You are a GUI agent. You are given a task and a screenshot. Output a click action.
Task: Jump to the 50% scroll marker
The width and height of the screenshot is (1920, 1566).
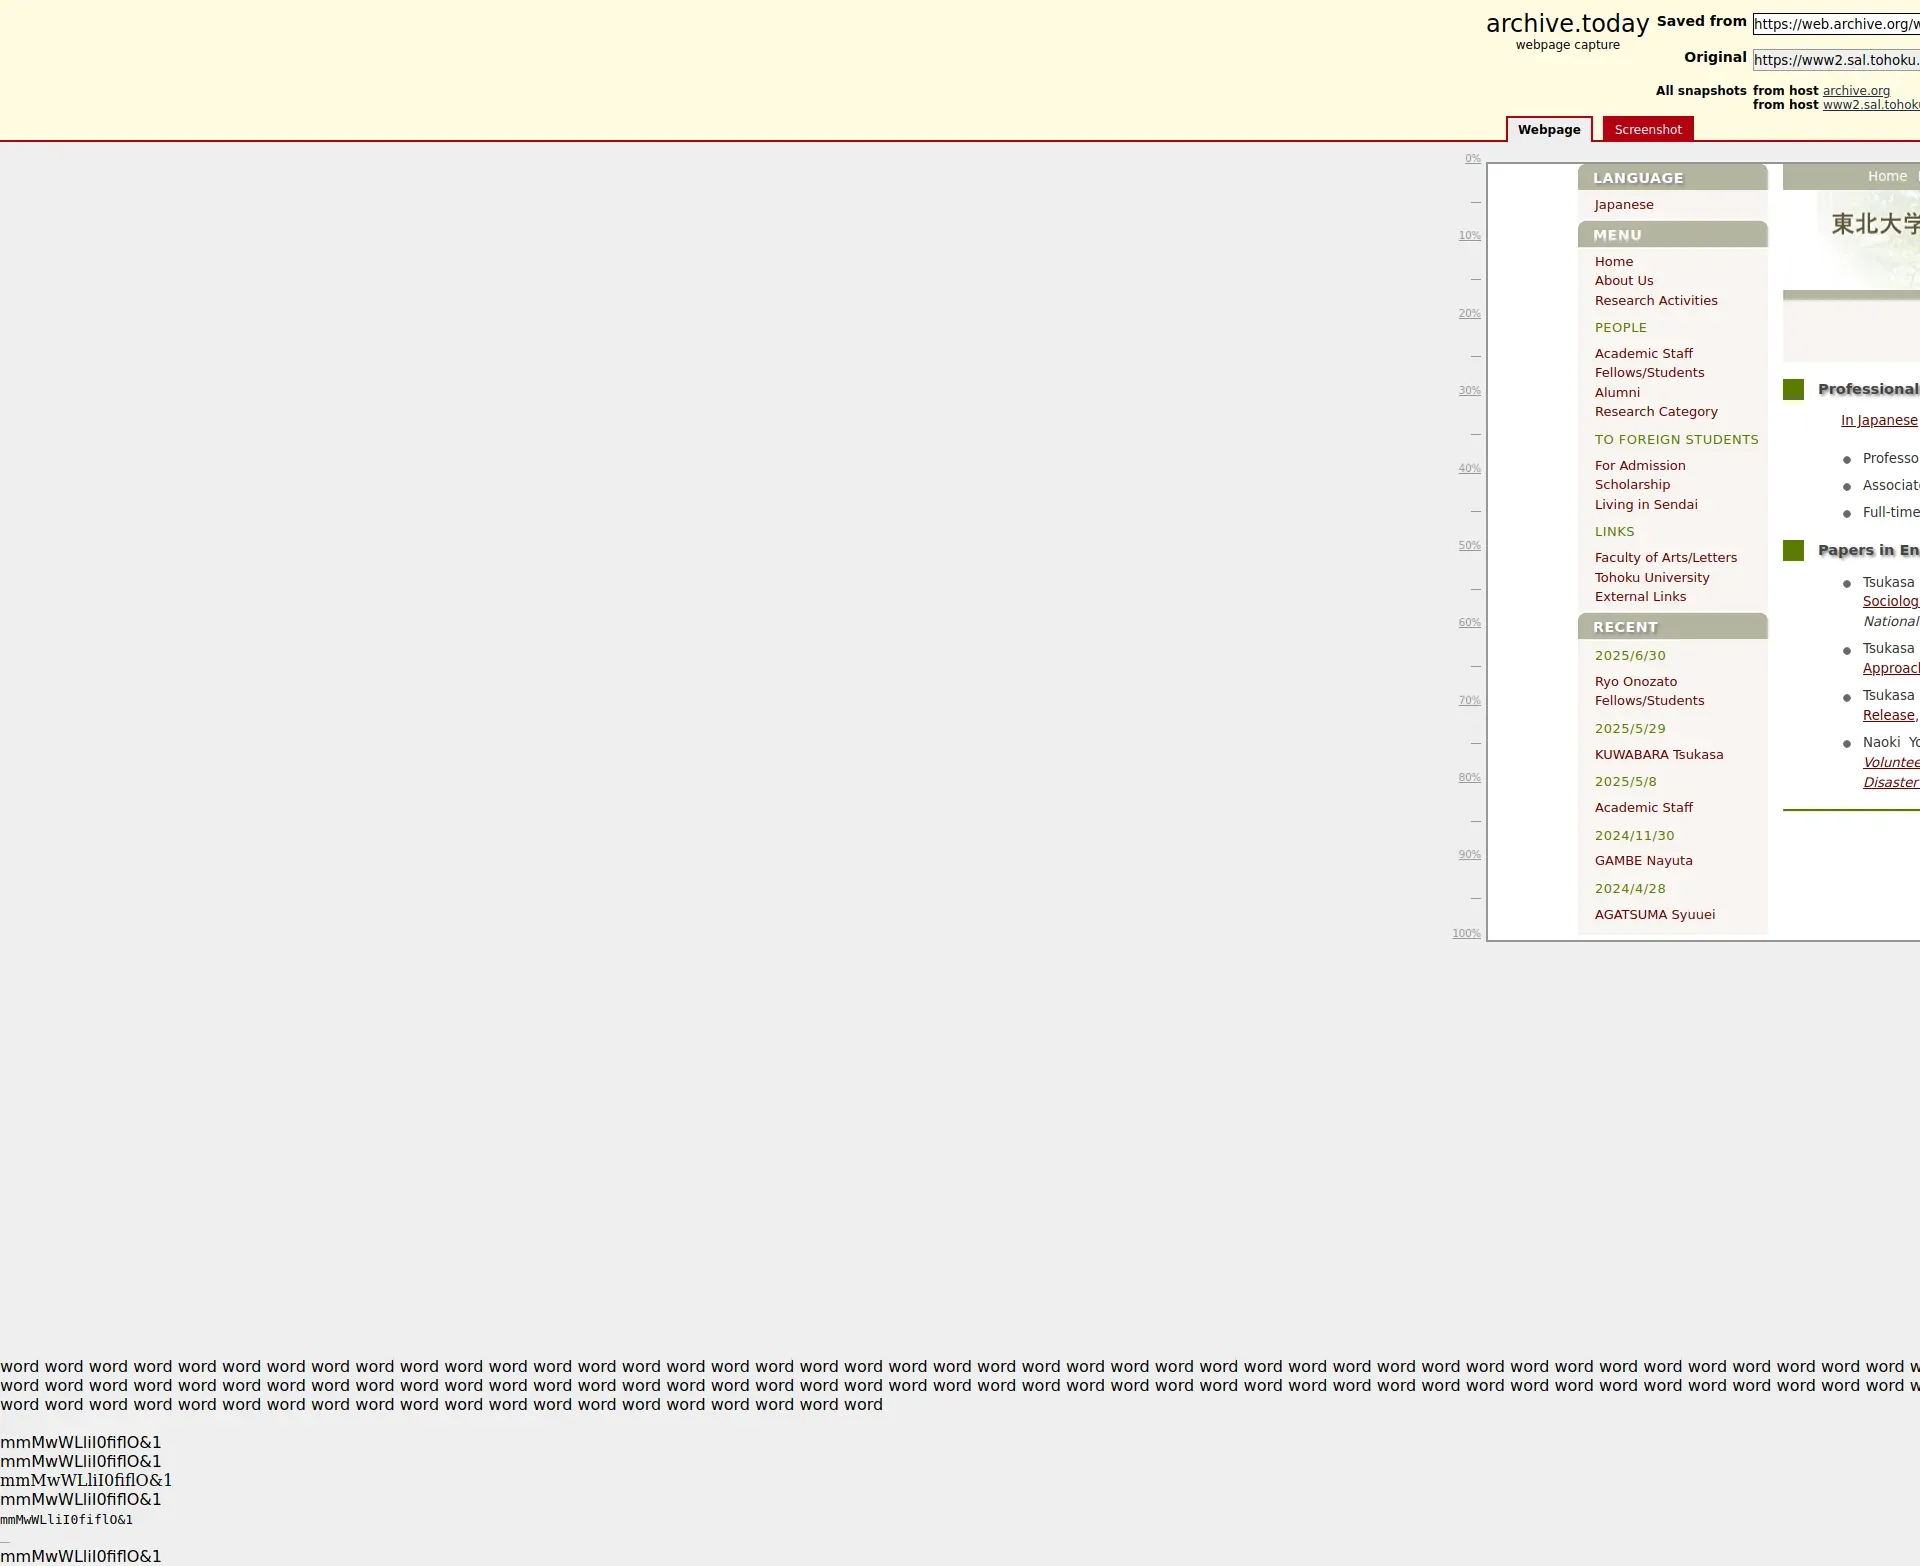pos(1469,546)
